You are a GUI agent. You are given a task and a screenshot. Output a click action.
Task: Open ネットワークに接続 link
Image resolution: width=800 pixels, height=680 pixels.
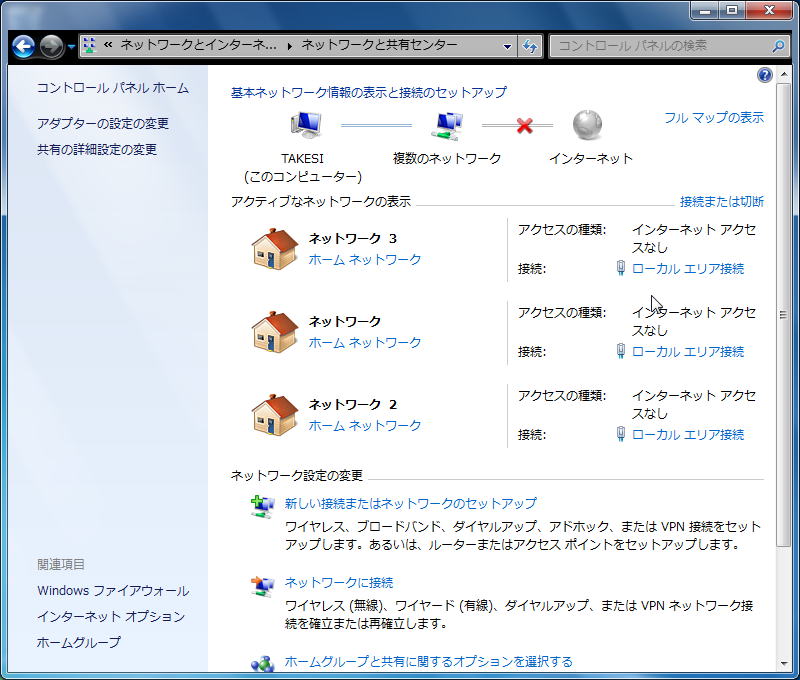339,583
